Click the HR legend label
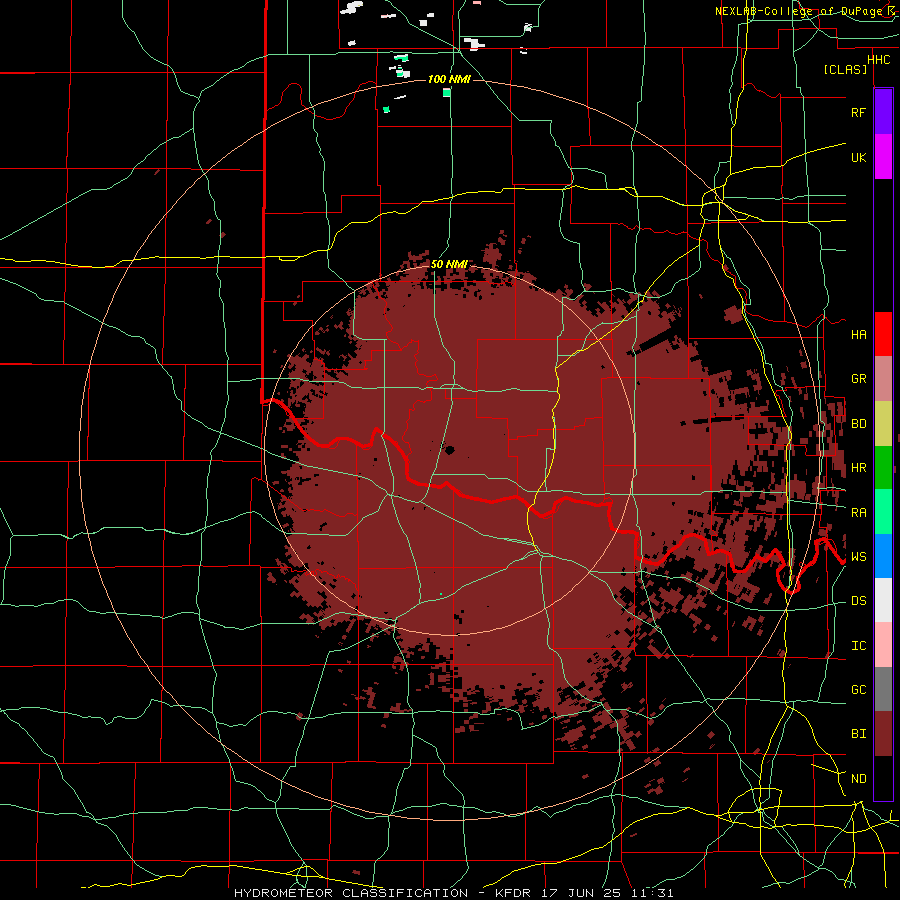 point(858,468)
